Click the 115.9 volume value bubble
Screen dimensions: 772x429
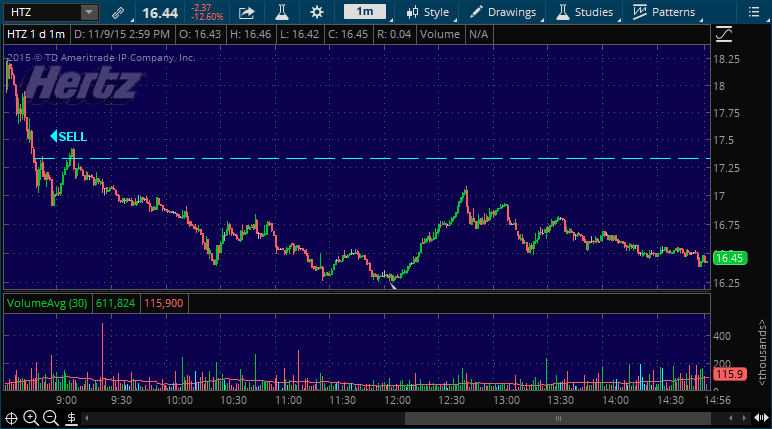pos(730,374)
